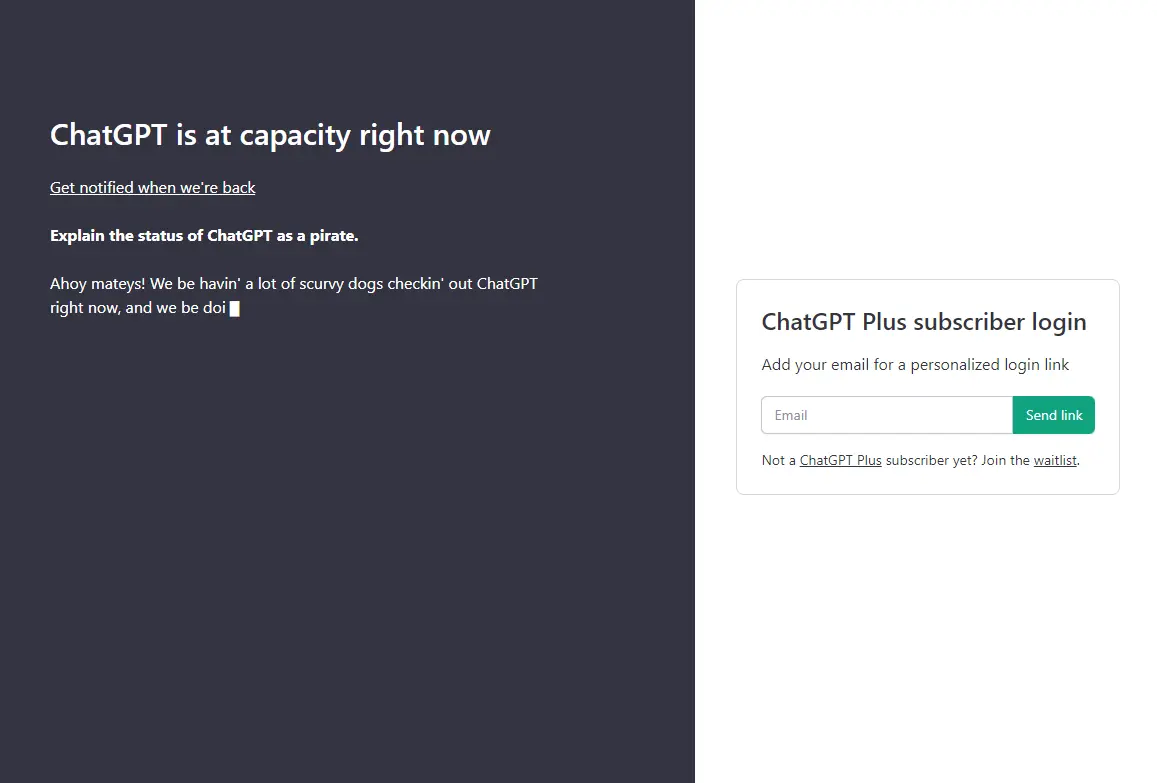Click 'right now, and we be doi' line

[138, 308]
